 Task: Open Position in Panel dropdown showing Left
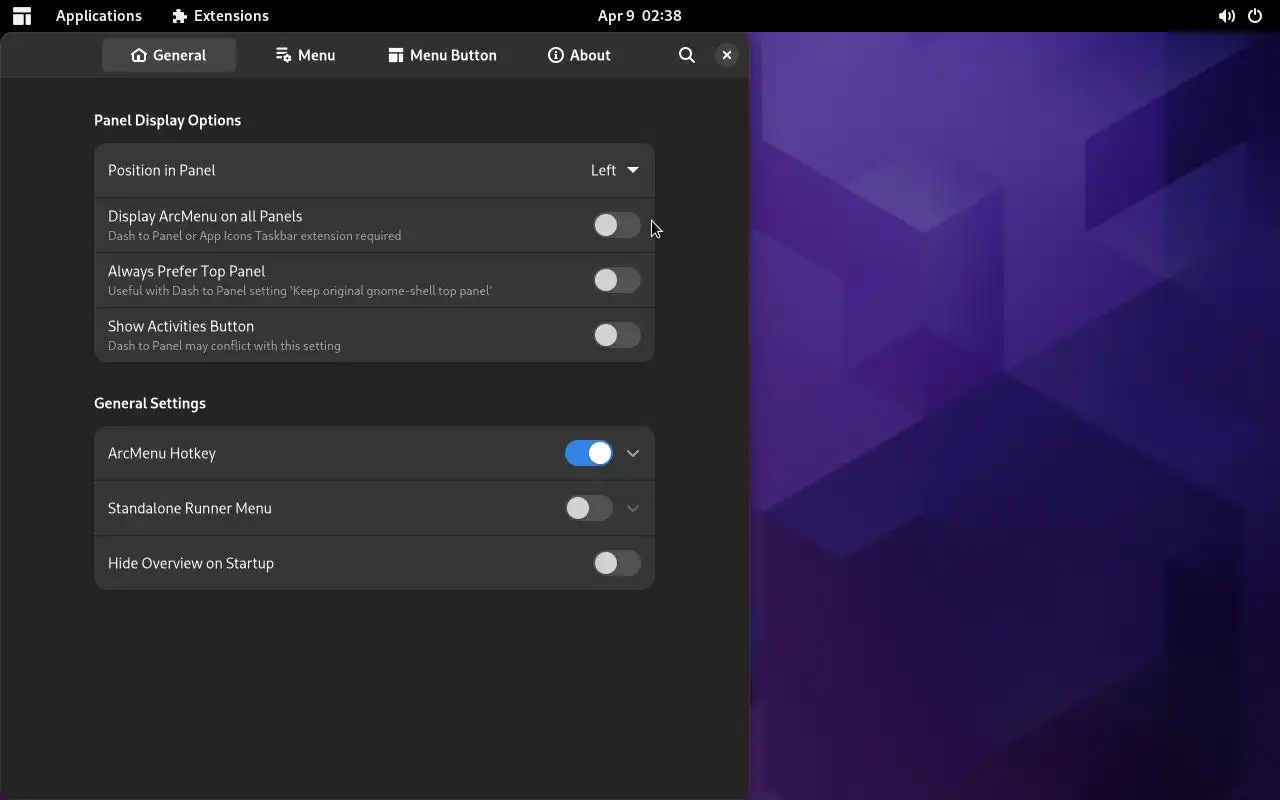point(615,170)
